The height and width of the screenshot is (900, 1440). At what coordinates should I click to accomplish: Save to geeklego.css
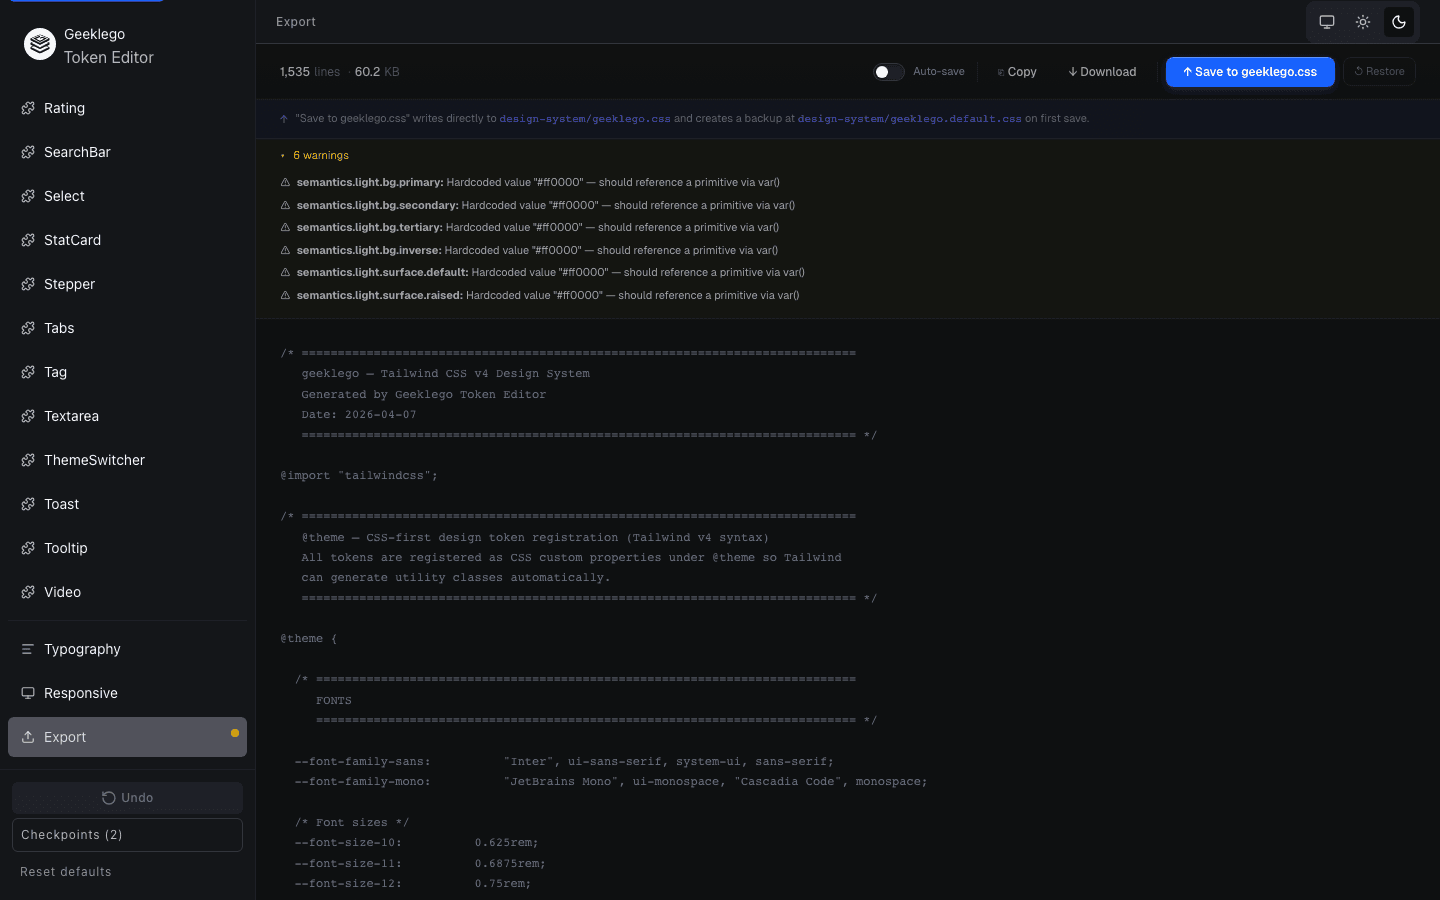[1250, 72]
